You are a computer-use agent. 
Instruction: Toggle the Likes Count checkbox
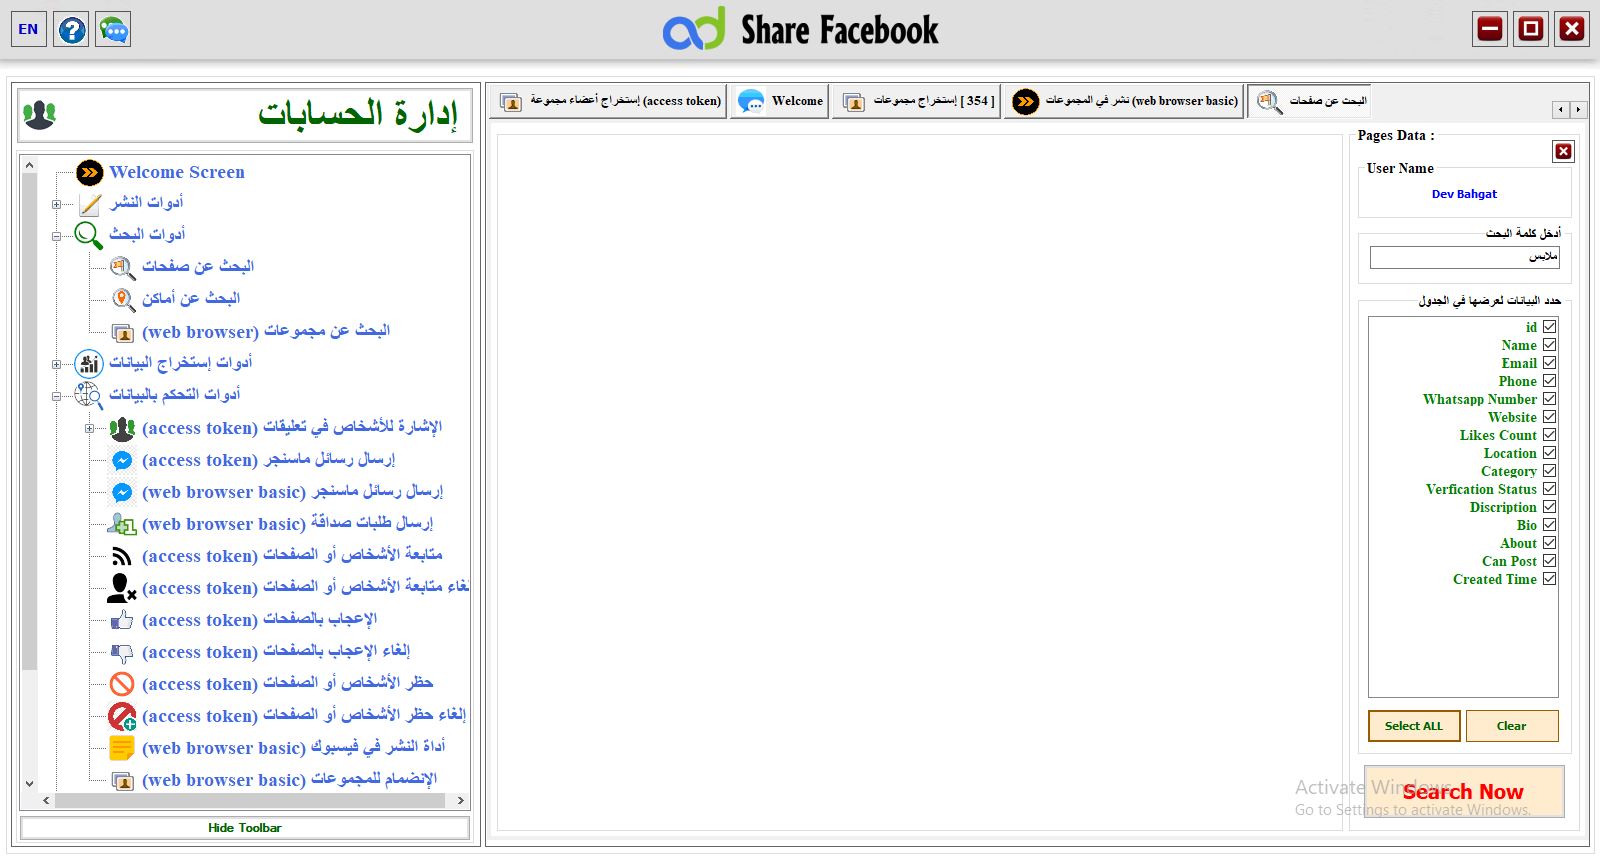point(1549,435)
